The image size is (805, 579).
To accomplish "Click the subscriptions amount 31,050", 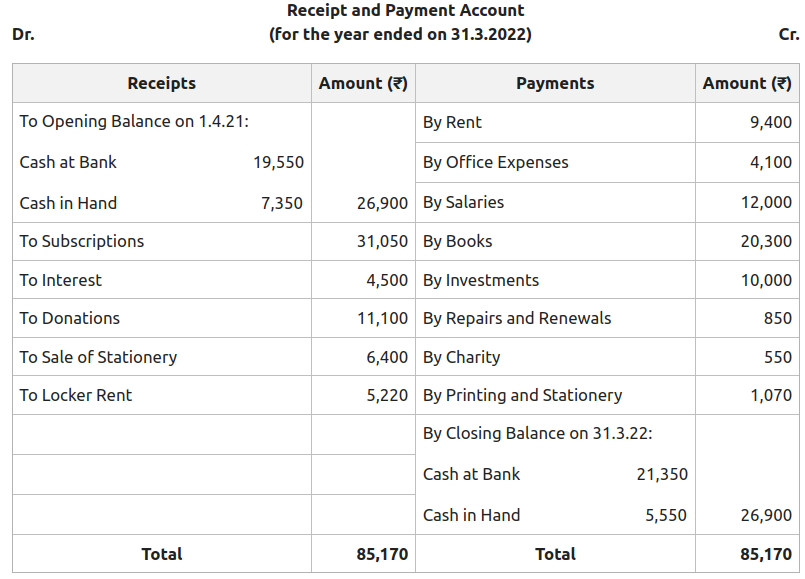I will point(382,241).
